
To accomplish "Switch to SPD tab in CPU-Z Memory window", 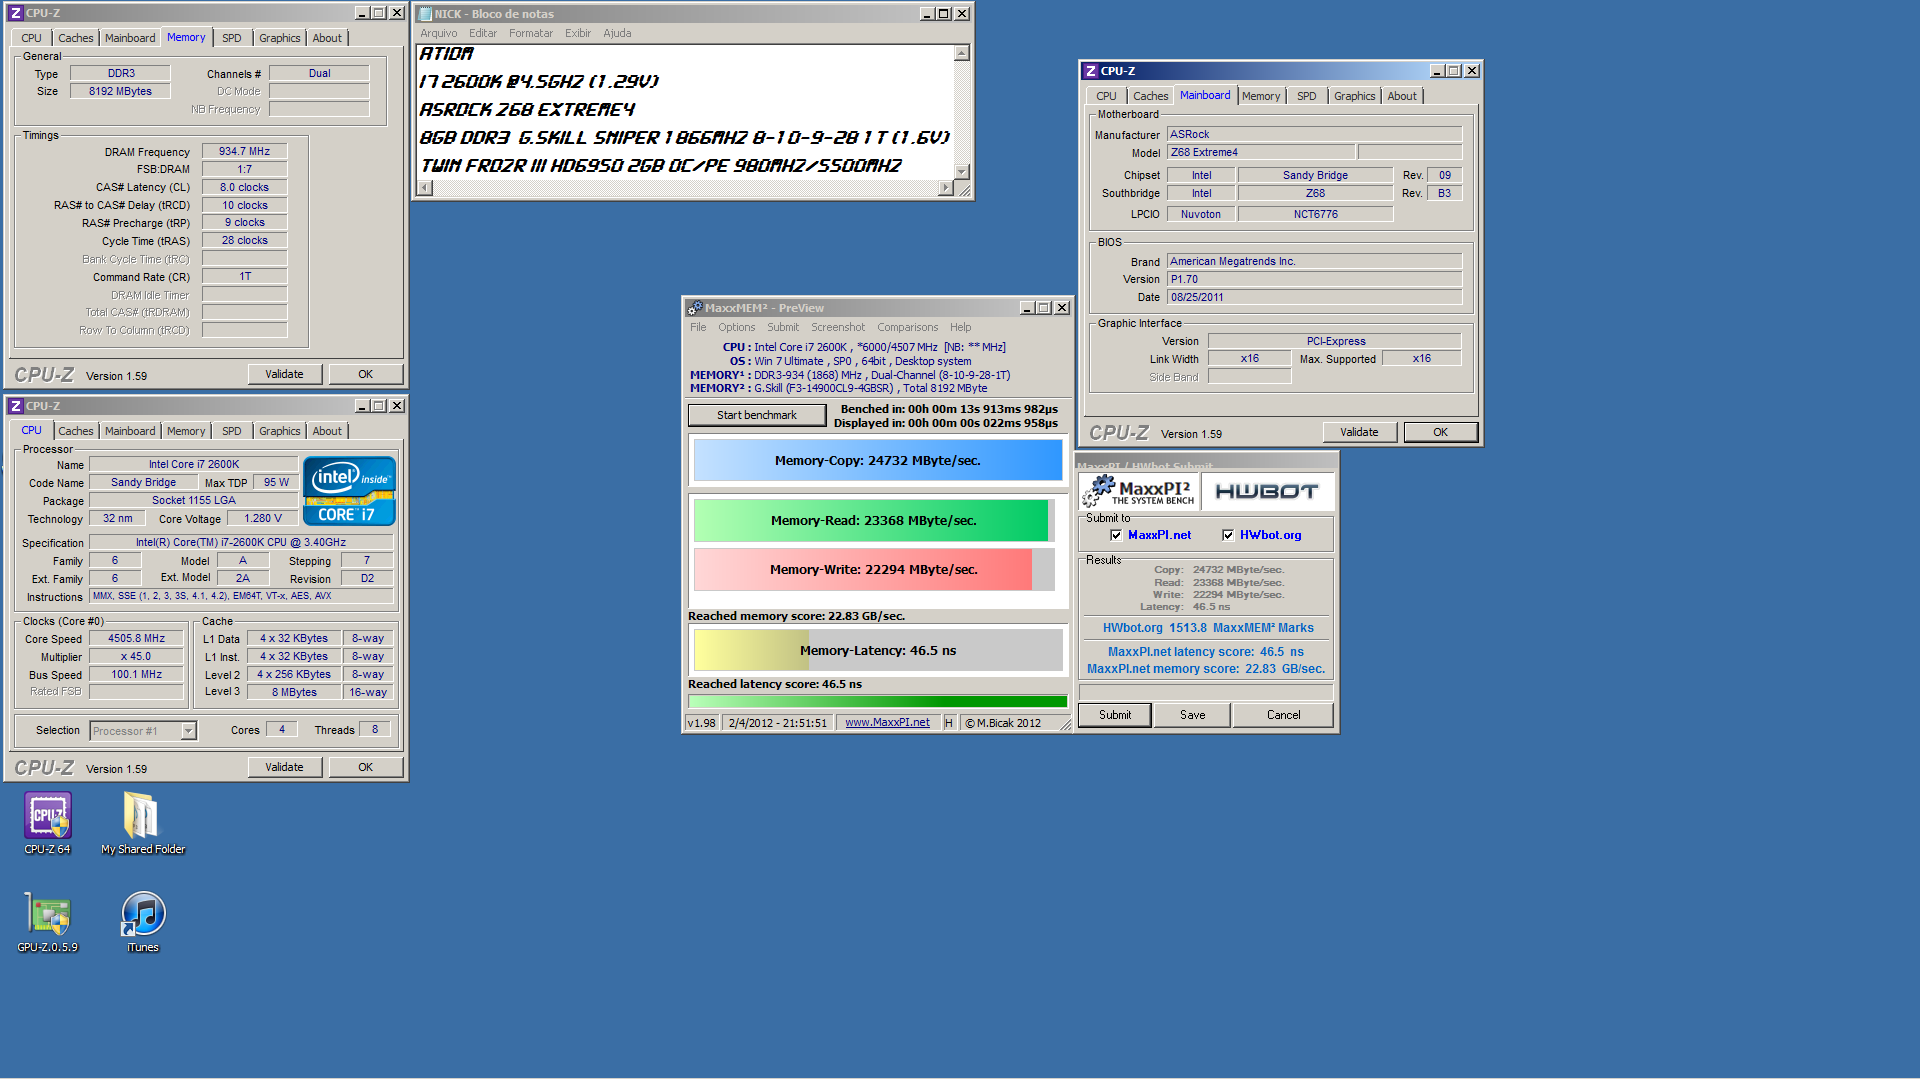I will click(231, 38).
